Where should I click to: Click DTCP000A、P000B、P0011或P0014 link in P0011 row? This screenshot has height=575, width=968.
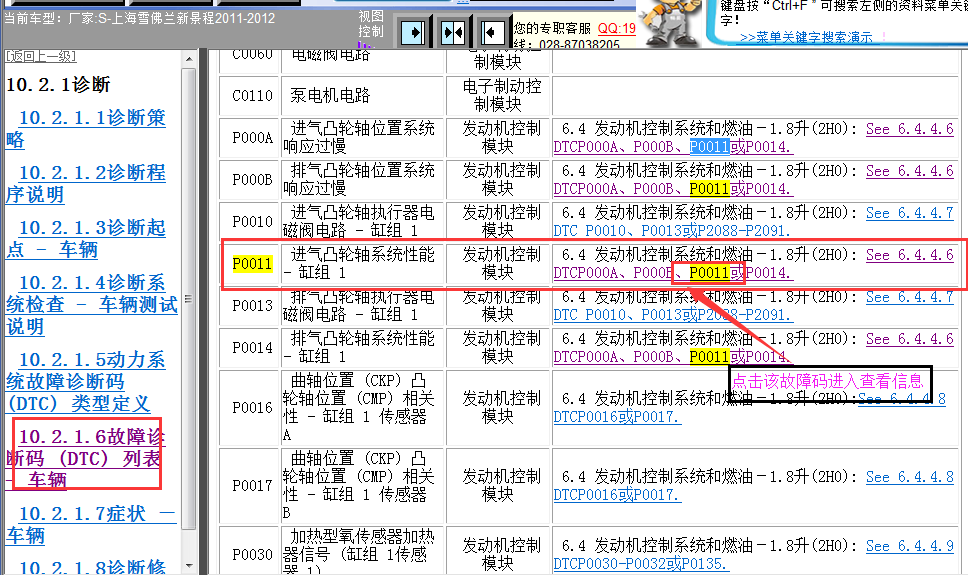673,273
